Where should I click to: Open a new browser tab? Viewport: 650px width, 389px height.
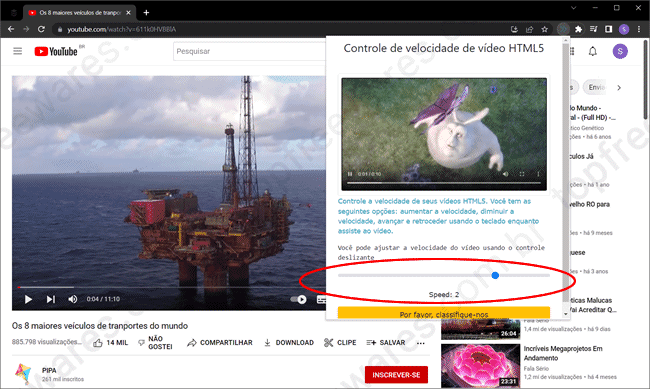146,13
